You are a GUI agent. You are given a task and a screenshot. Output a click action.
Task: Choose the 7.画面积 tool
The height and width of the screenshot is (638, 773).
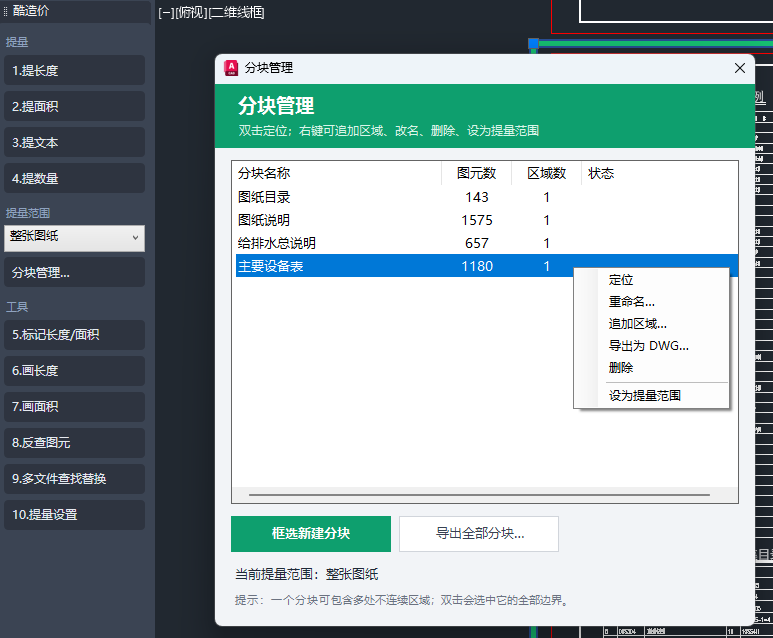(74, 407)
